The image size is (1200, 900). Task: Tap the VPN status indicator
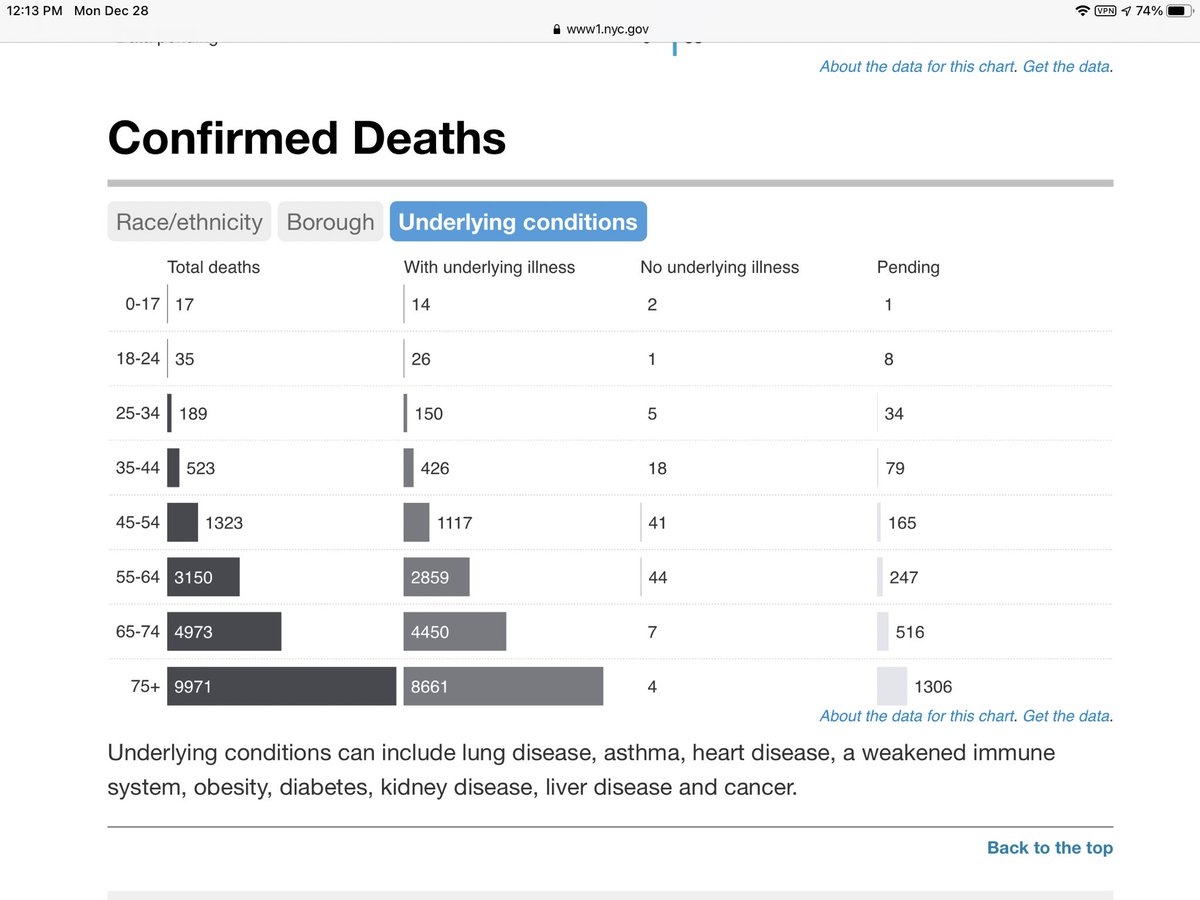tap(1106, 11)
